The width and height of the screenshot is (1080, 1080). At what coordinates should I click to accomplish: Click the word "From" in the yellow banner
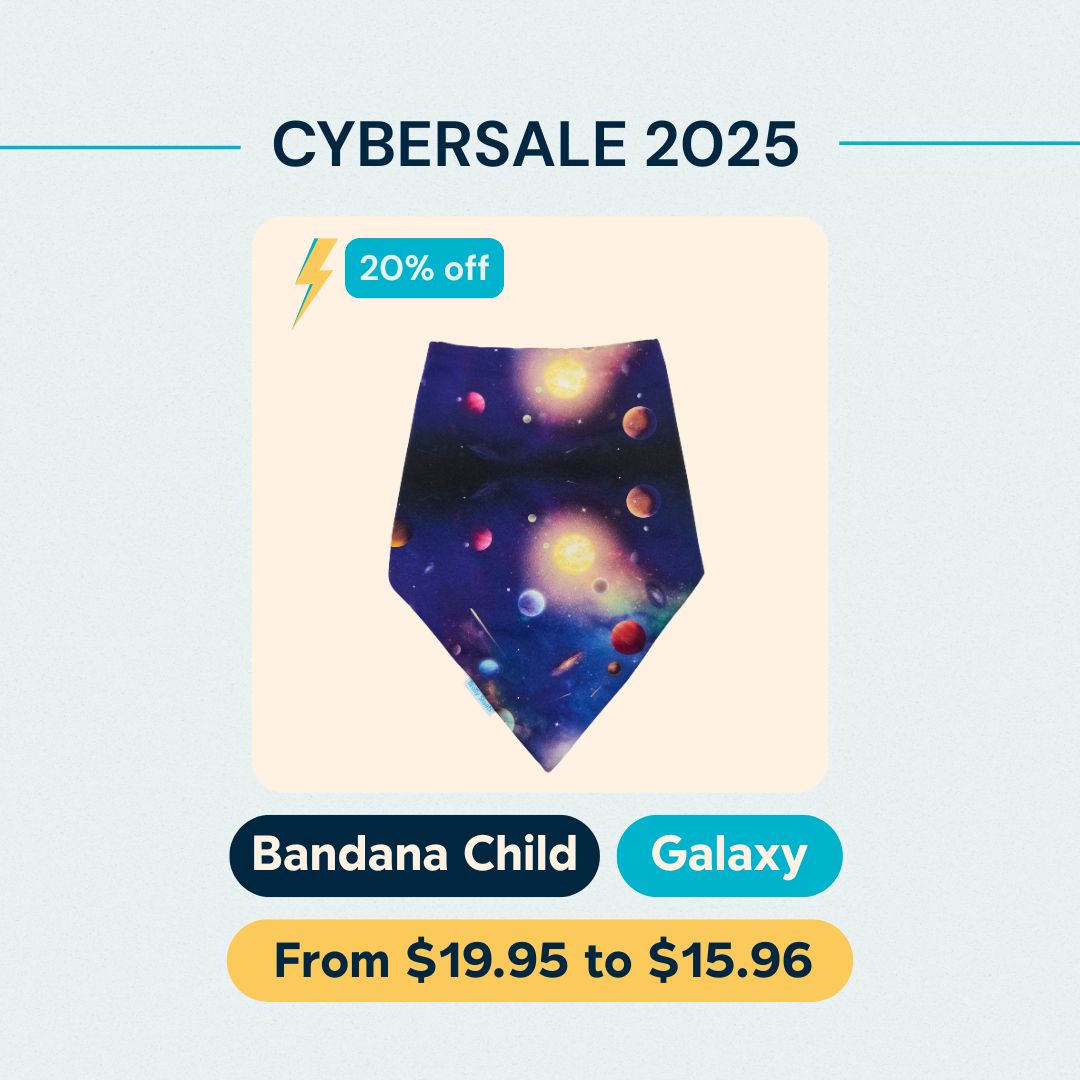331,961
